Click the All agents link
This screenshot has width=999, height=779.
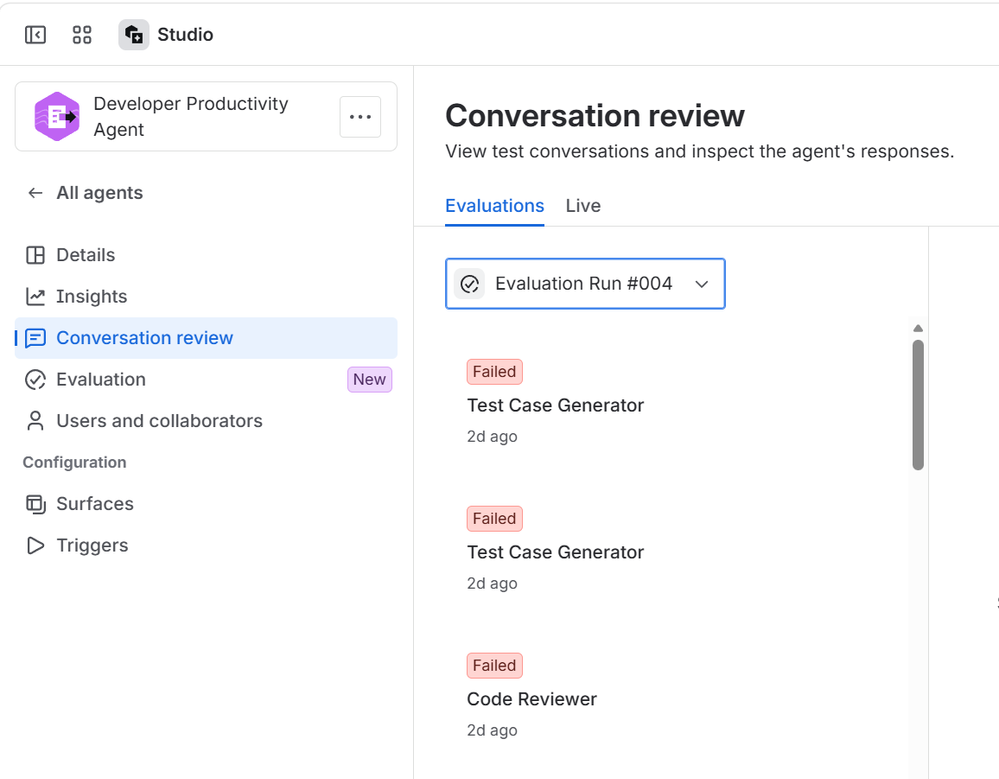tap(99, 193)
